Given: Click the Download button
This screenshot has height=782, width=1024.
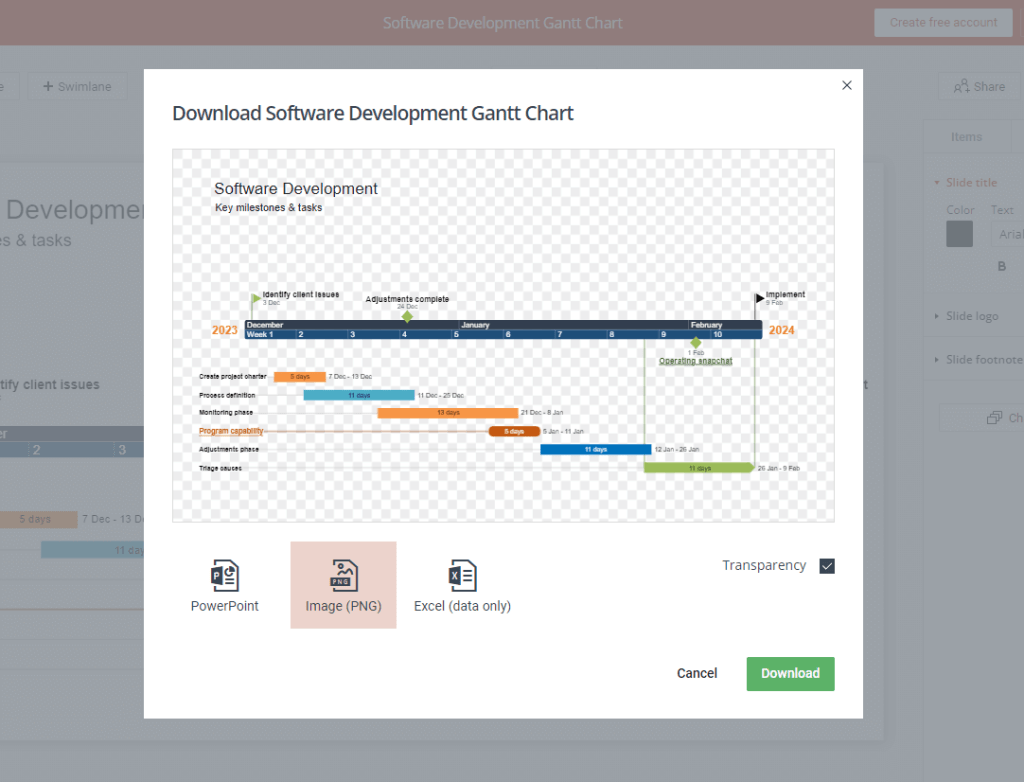Looking at the screenshot, I should point(790,673).
